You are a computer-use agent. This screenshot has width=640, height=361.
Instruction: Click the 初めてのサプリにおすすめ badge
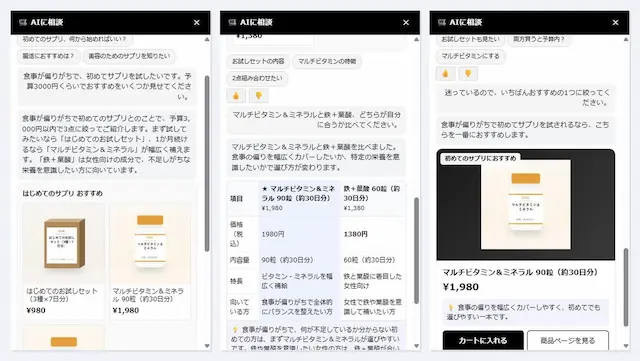click(480, 158)
